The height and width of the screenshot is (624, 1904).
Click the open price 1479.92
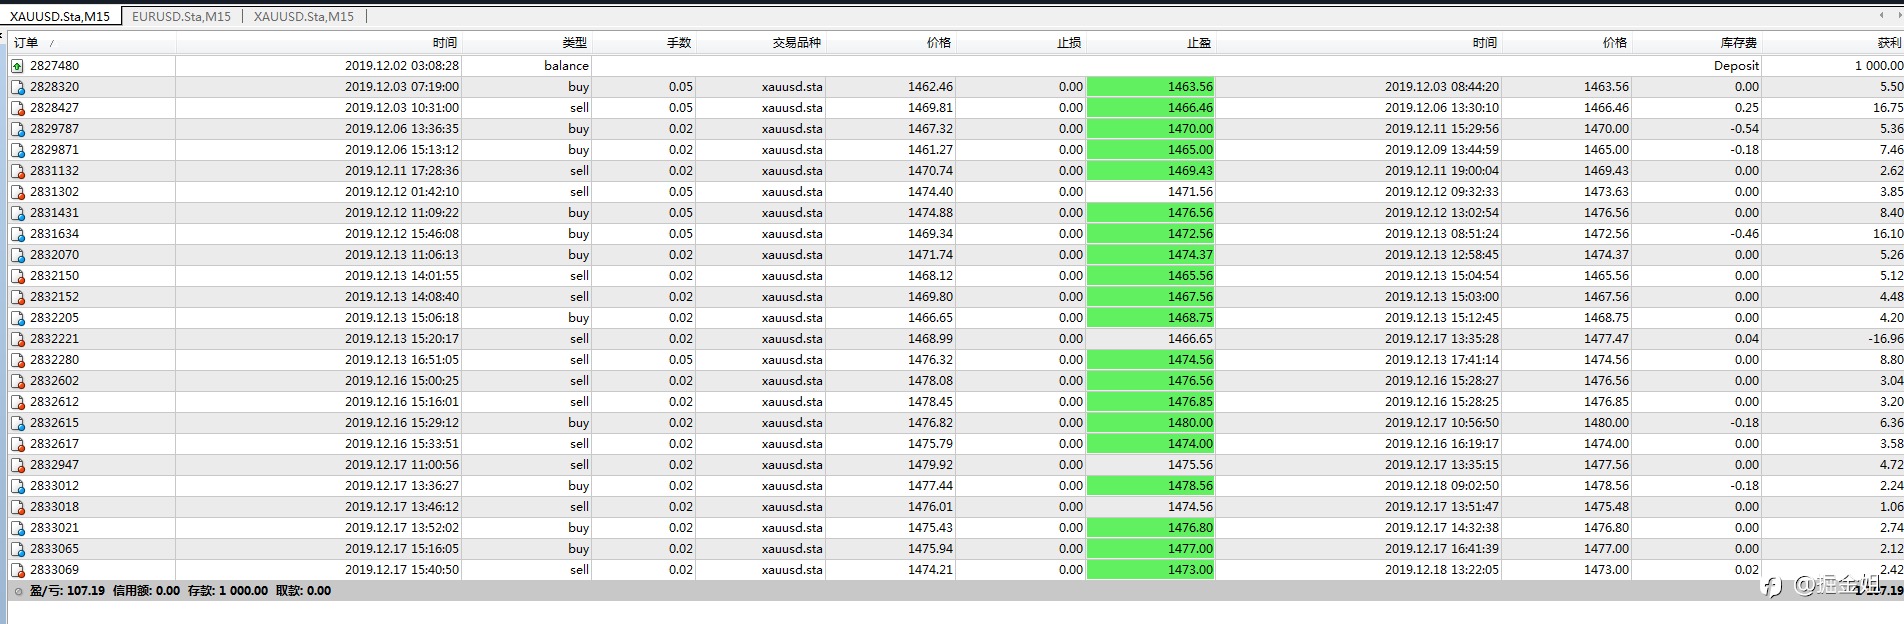click(x=930, y=465)
